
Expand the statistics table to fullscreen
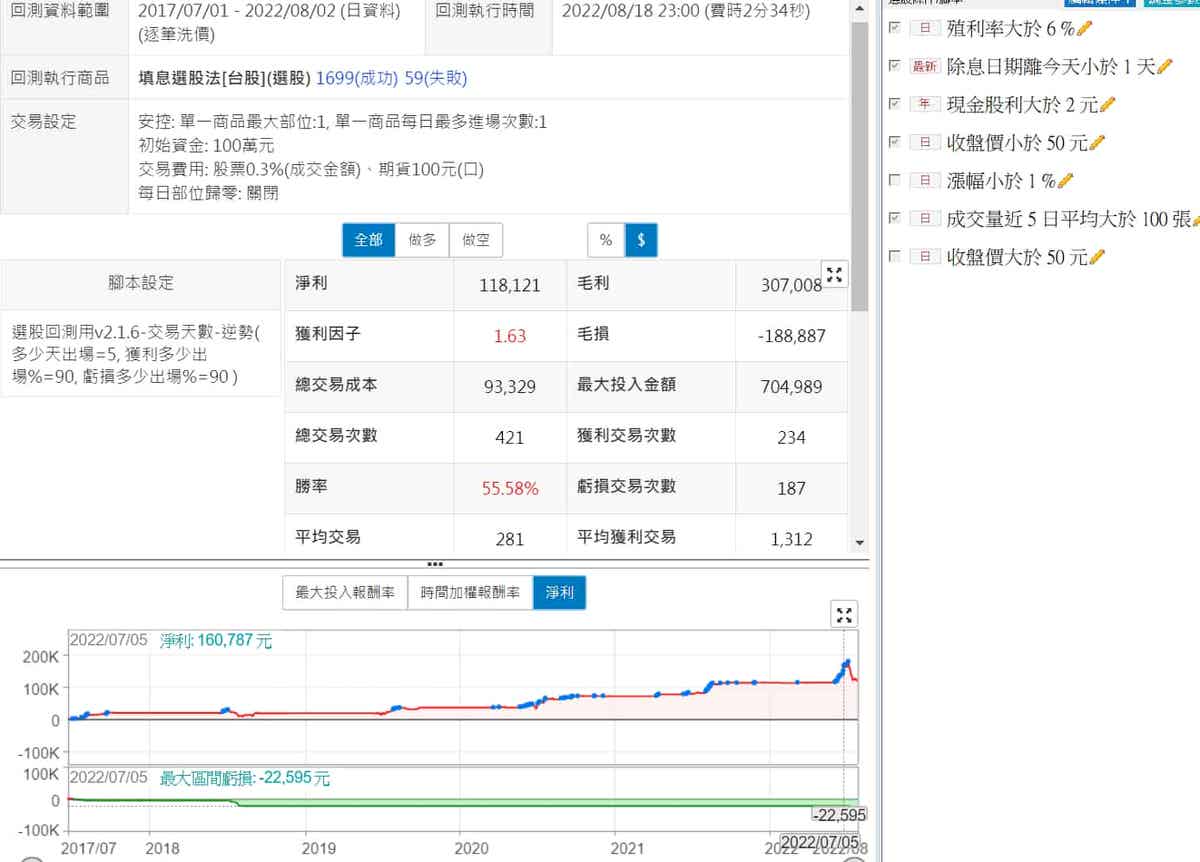(834, 275)
